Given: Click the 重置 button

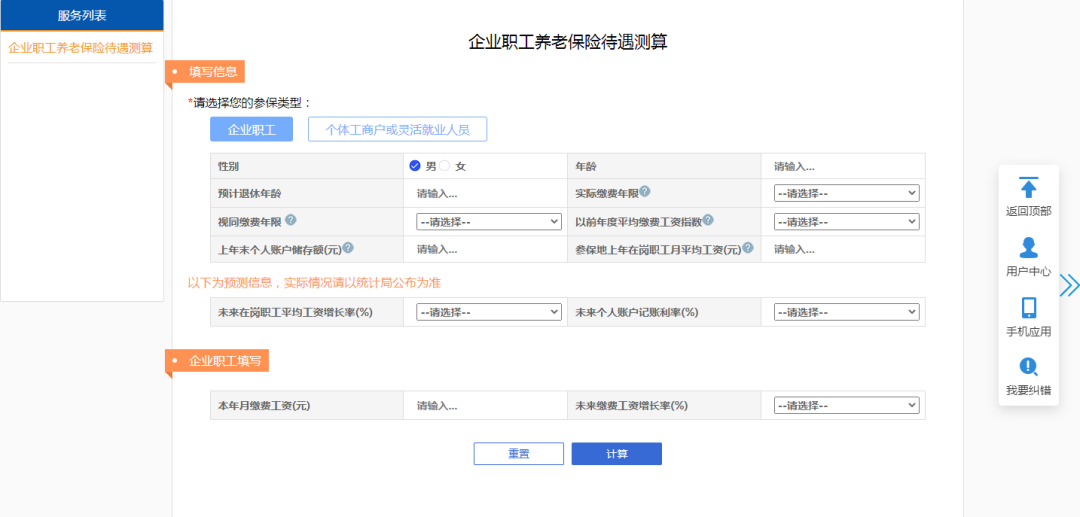Looking at the screenshot, I should tap(518, 454).
